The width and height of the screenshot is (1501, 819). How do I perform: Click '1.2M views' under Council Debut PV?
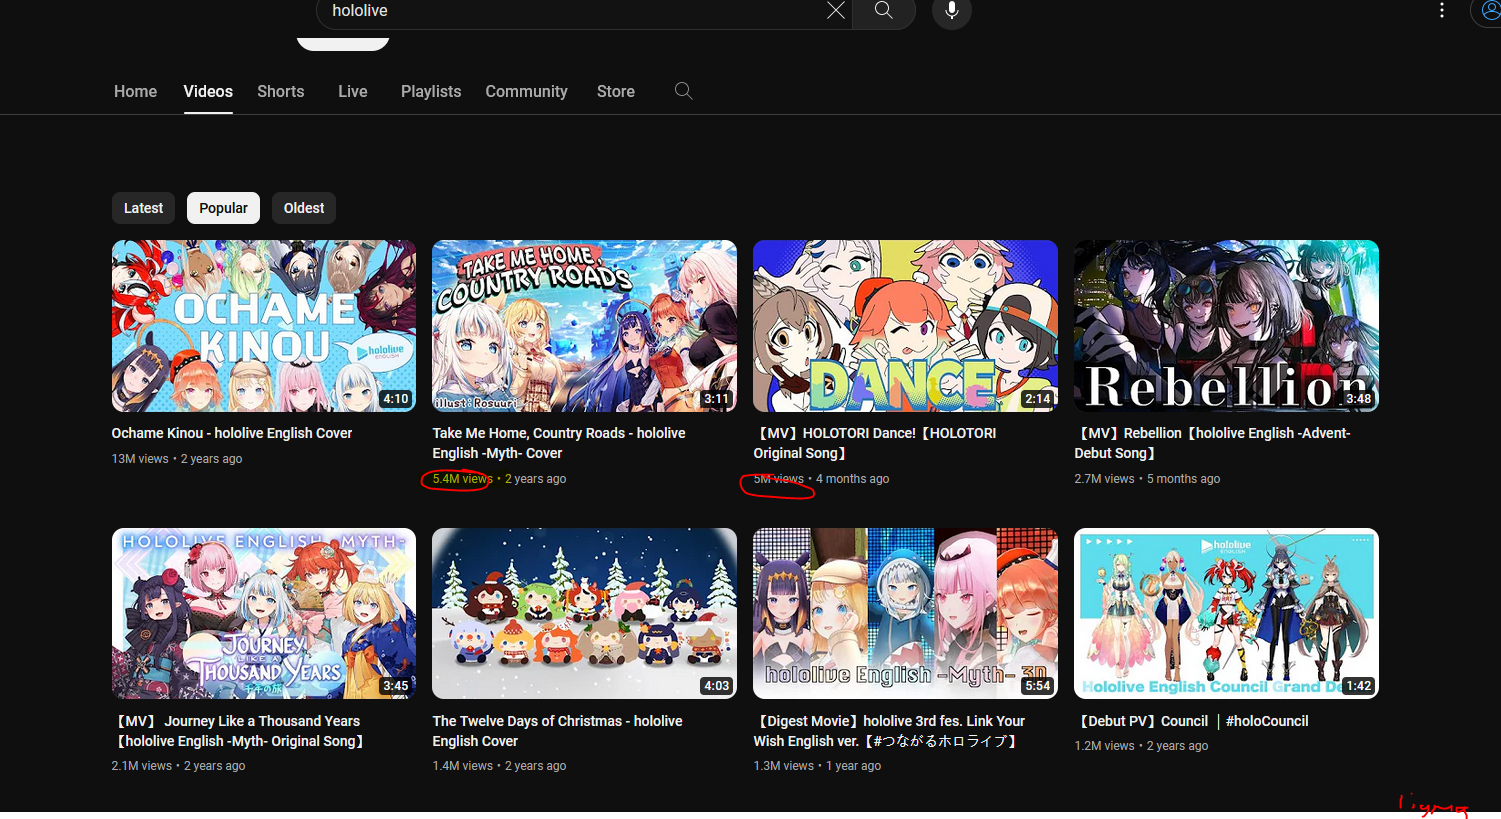click(x=1104, y=746)
